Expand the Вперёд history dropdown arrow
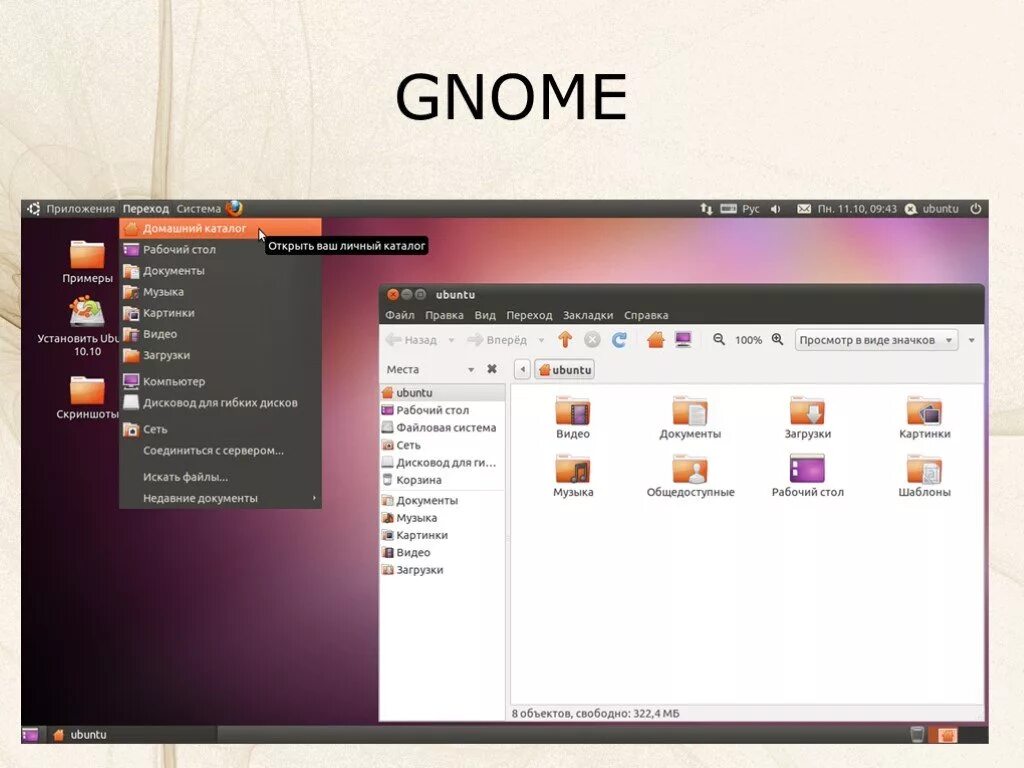1024x768 pixels. [541, 340]
